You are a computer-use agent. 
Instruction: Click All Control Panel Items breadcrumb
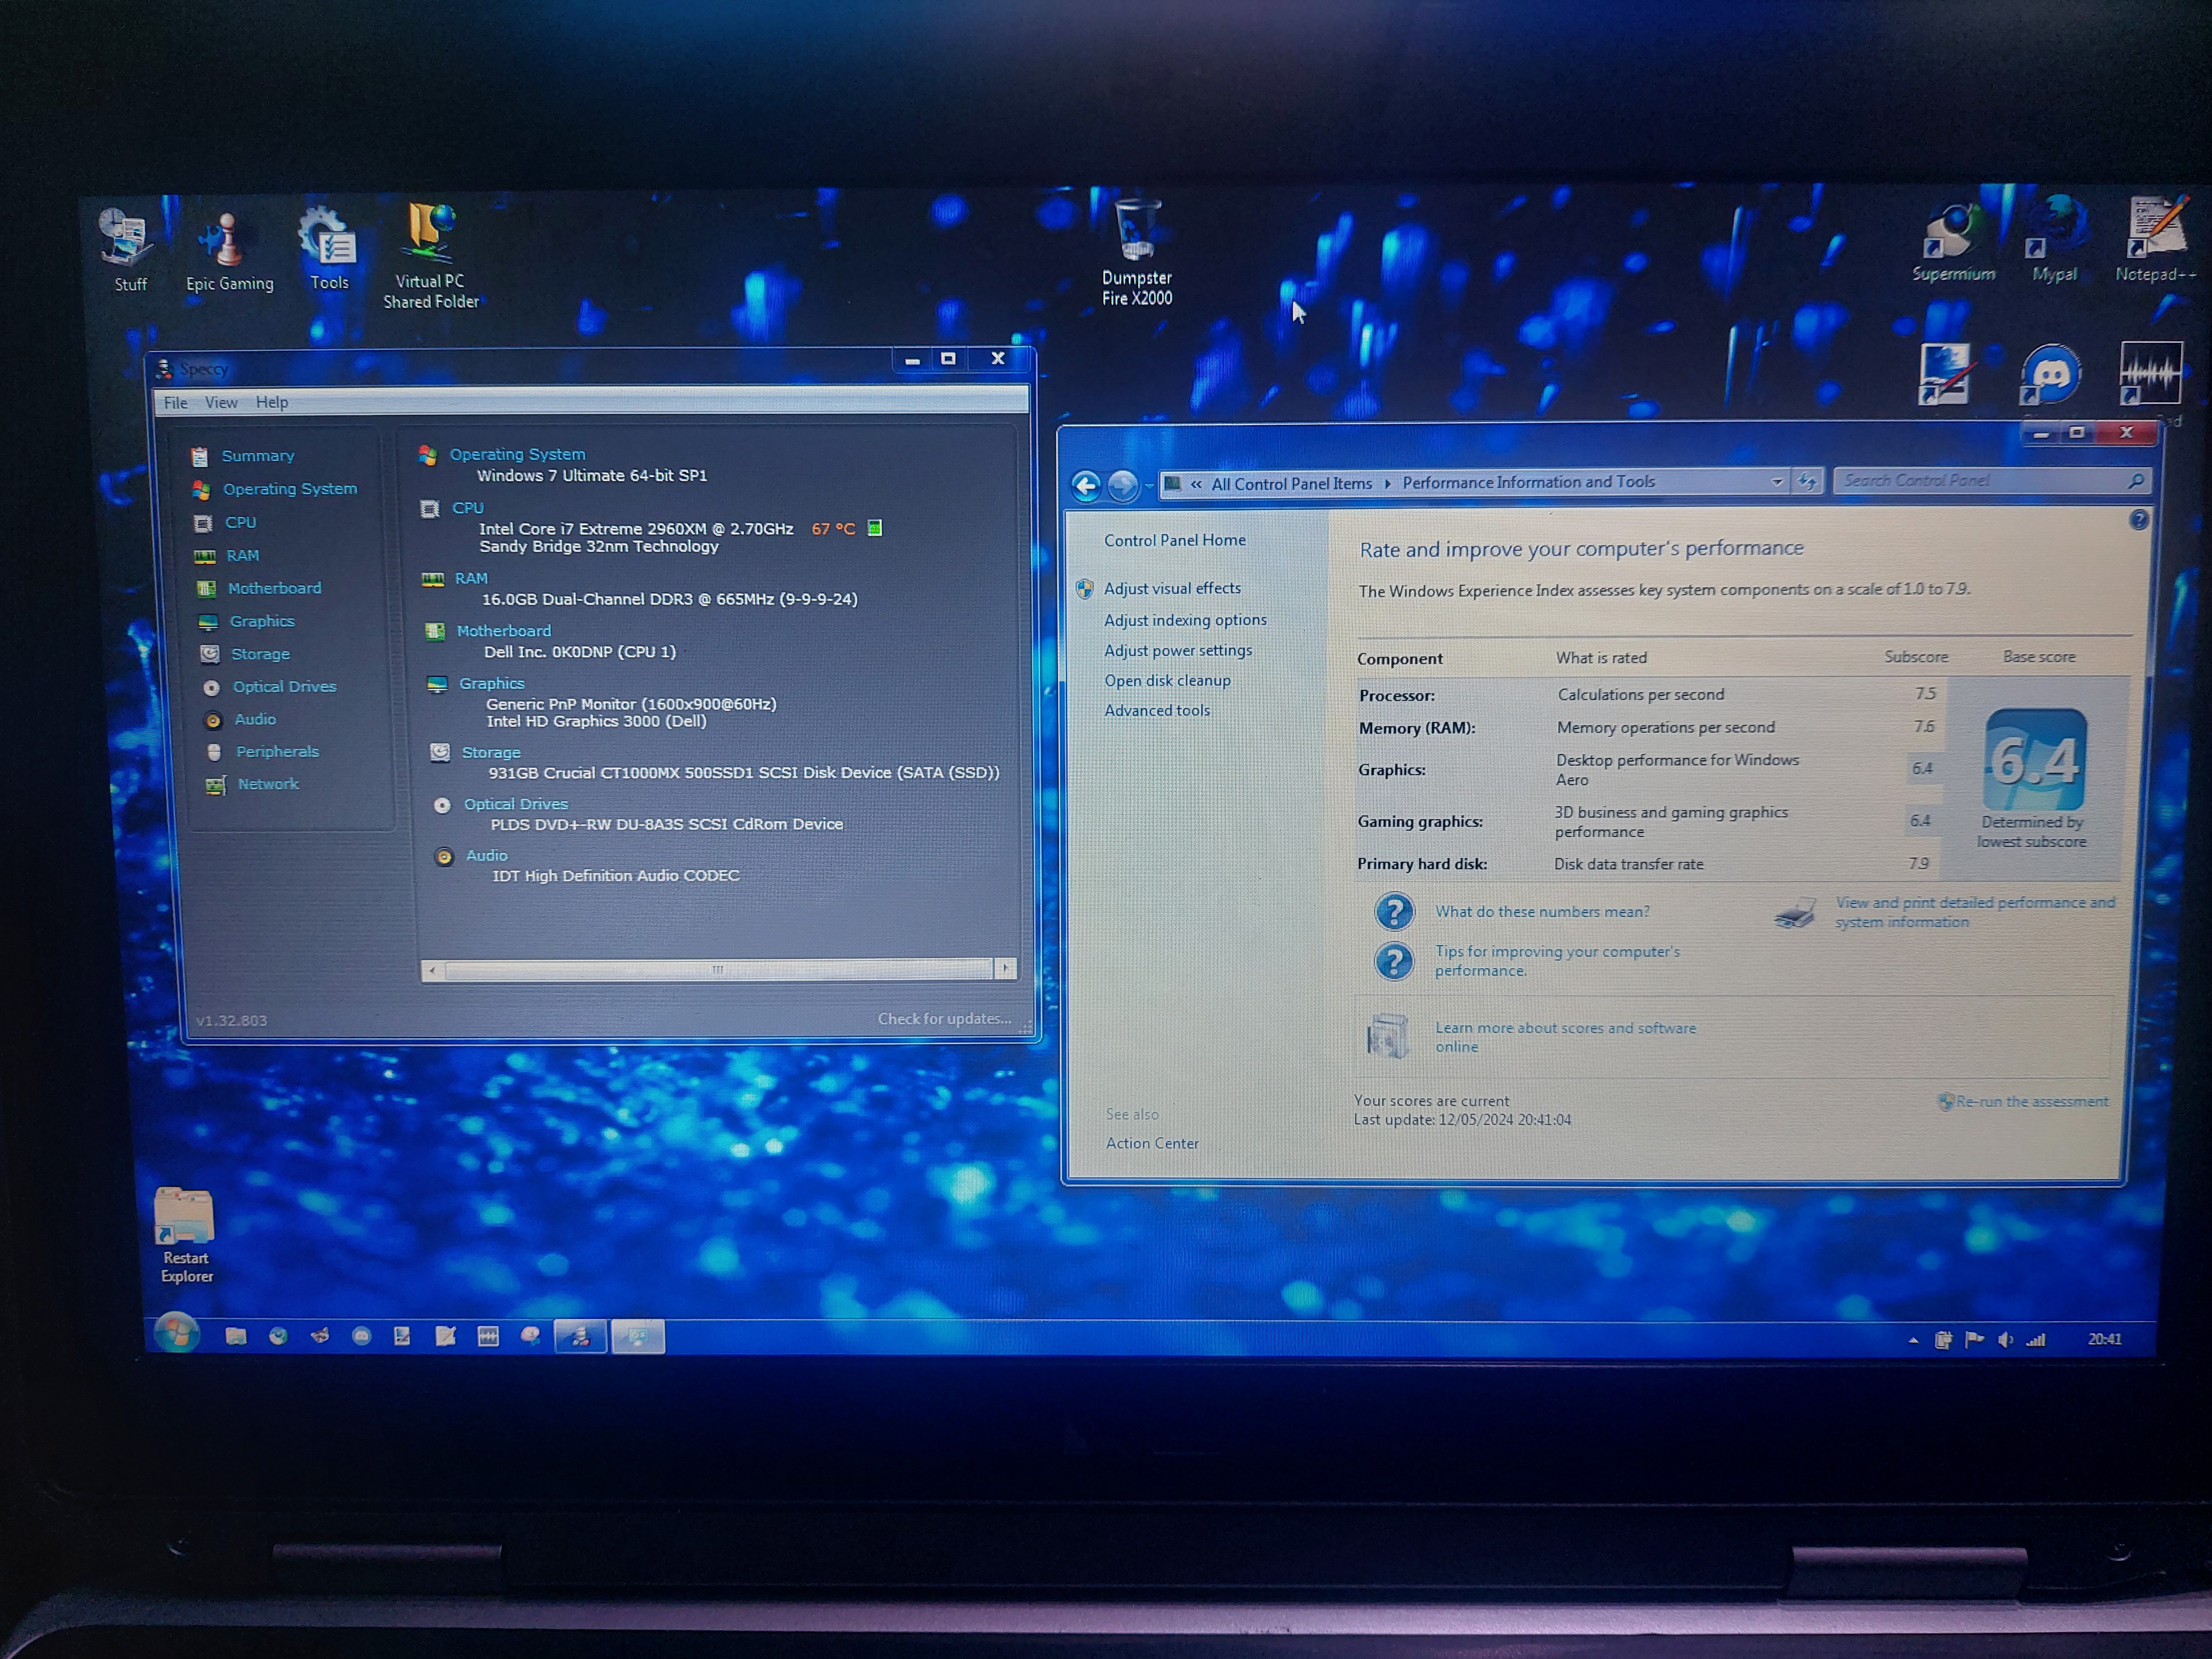tap(1291, 484)
